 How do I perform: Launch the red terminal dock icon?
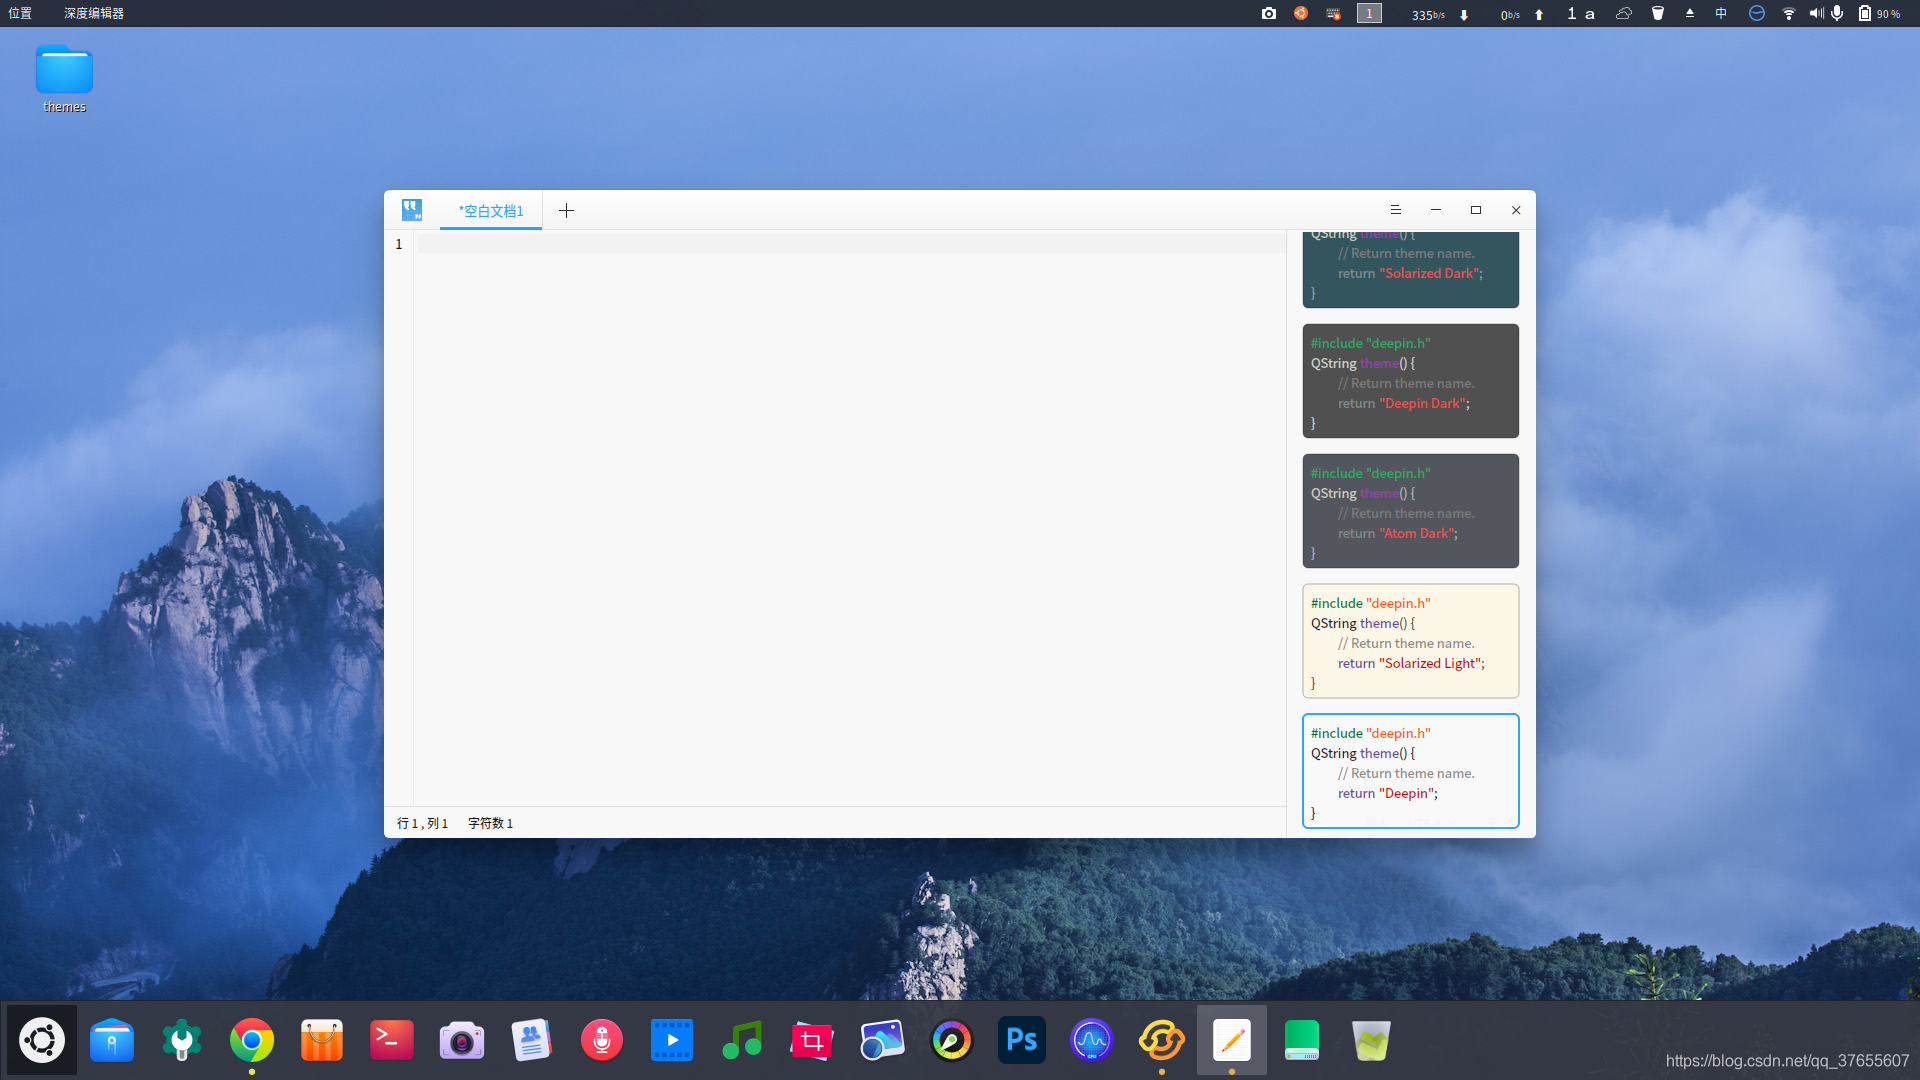click(392, 1040)
